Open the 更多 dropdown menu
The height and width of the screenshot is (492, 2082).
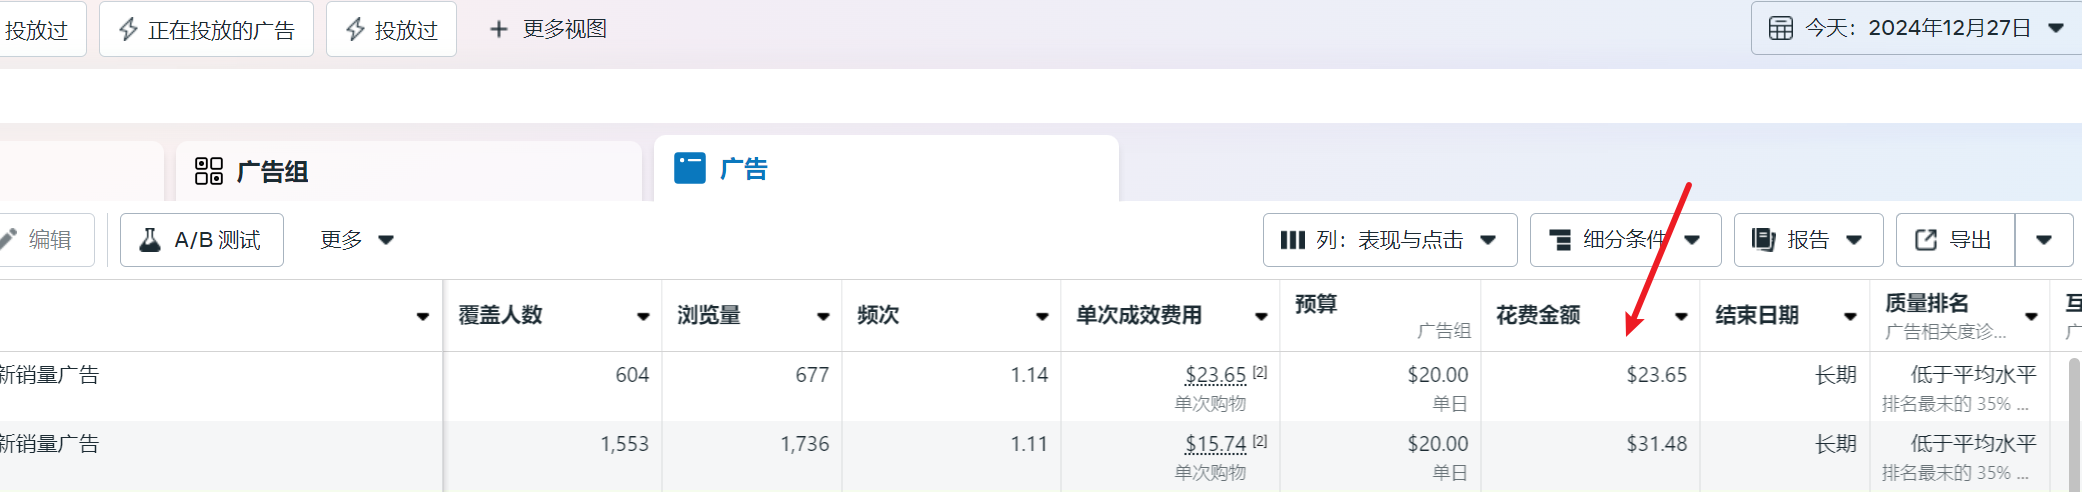[356, 240]
